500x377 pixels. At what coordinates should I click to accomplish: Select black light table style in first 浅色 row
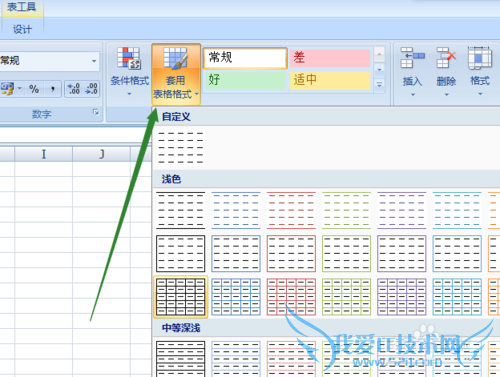pos(180,210)
